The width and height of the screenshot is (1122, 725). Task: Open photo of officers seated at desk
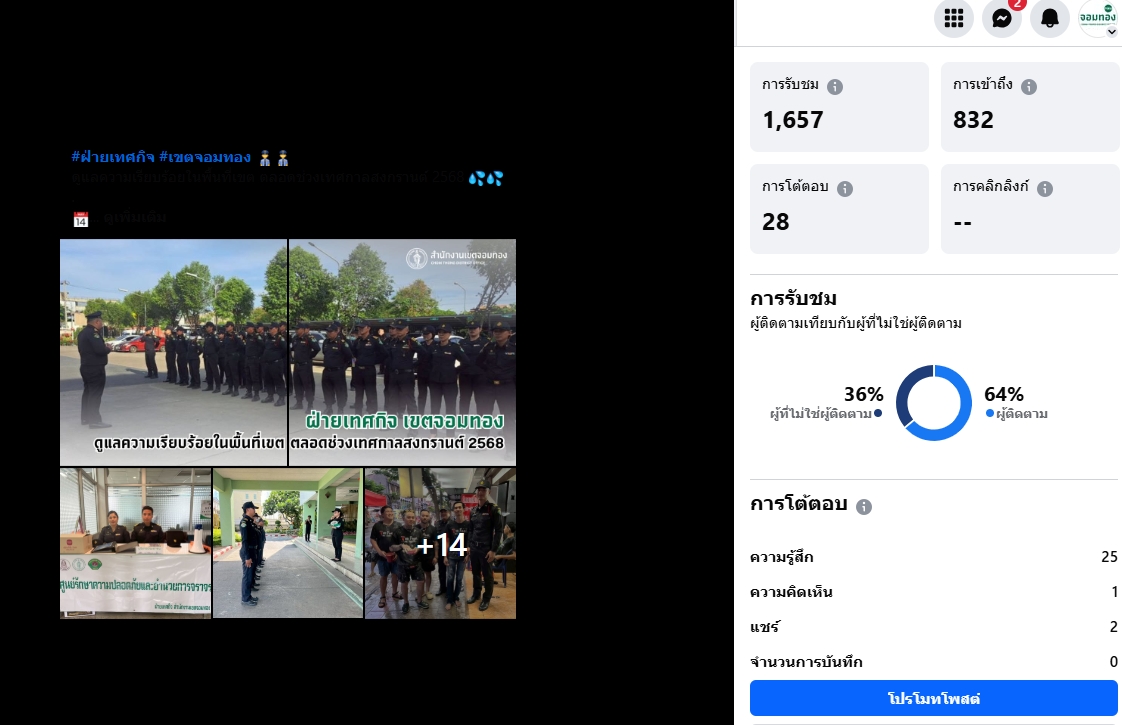135,543
